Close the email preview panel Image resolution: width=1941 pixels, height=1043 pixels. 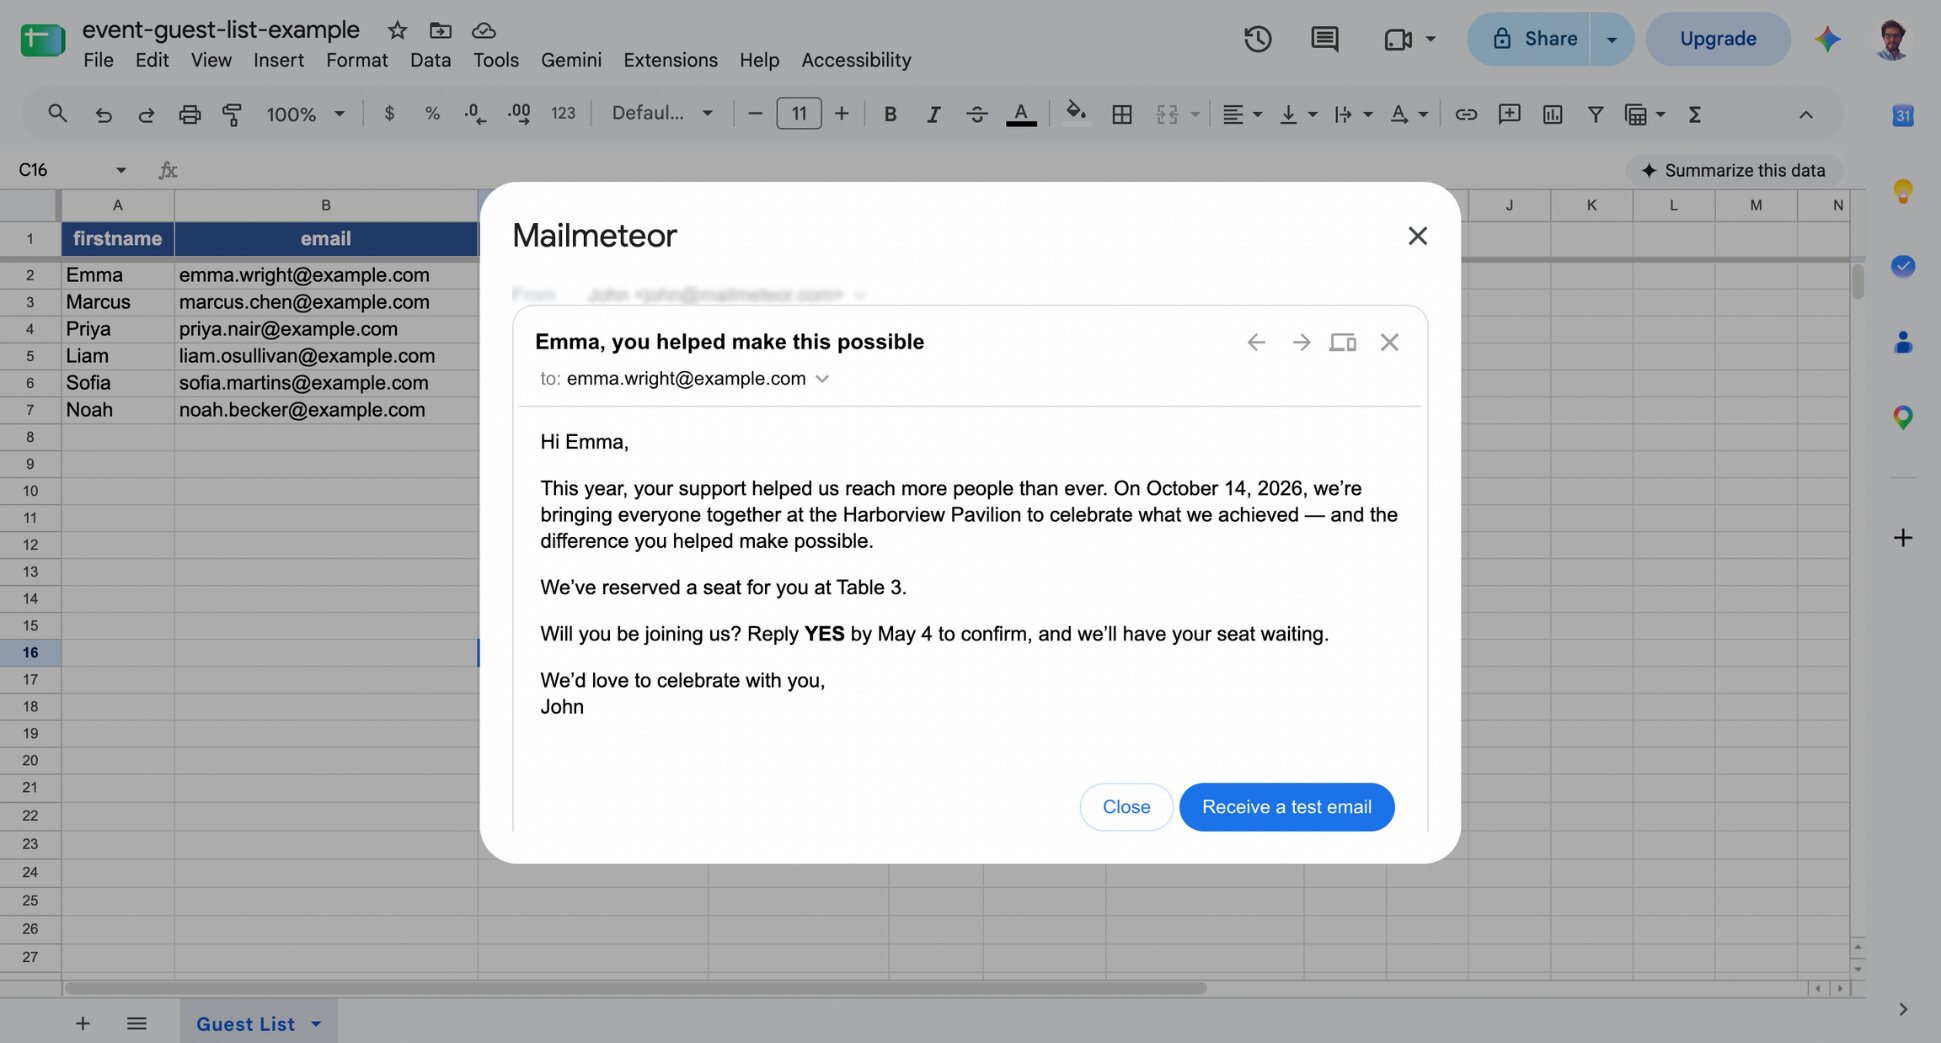click(x=1389, y=342)
